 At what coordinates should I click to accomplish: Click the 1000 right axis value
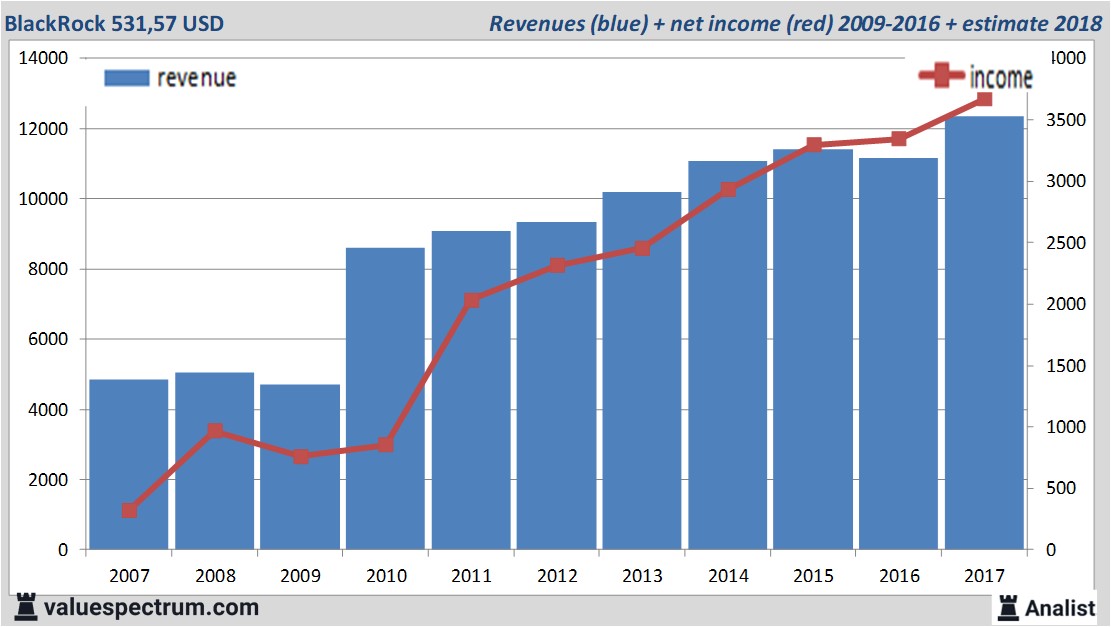[1066, 427]
